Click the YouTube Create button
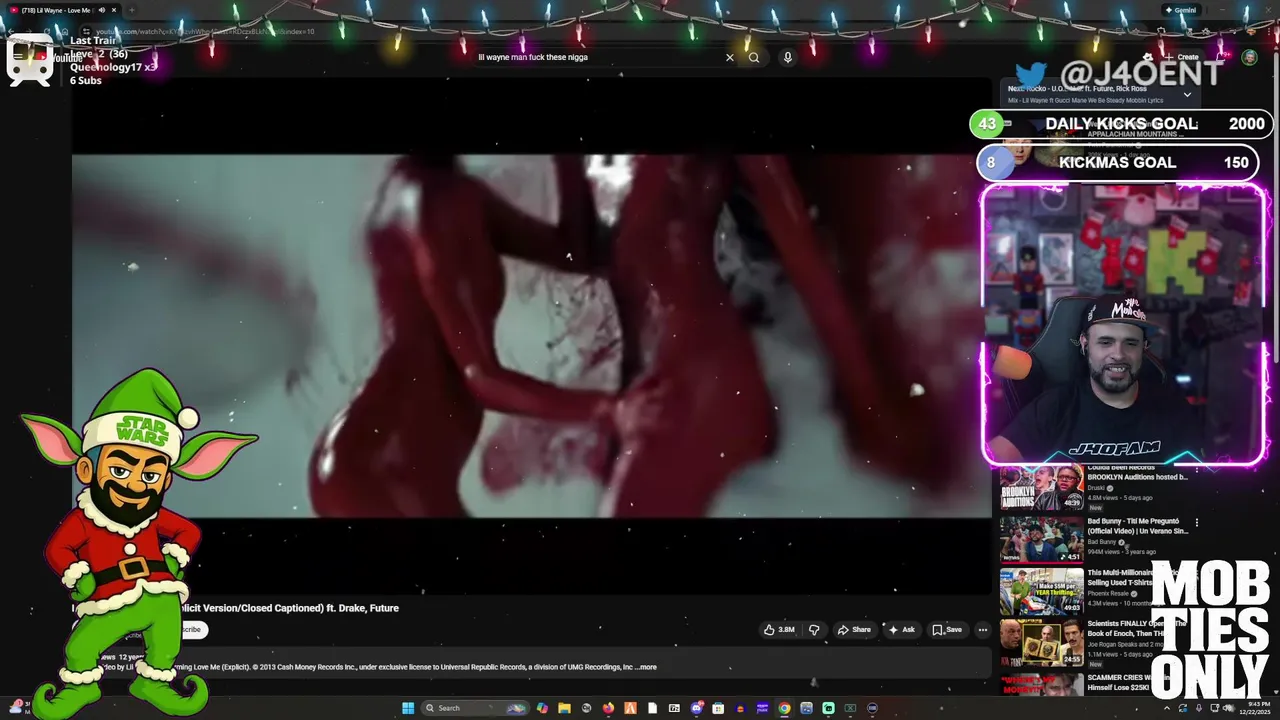 tap(1182, 57)
